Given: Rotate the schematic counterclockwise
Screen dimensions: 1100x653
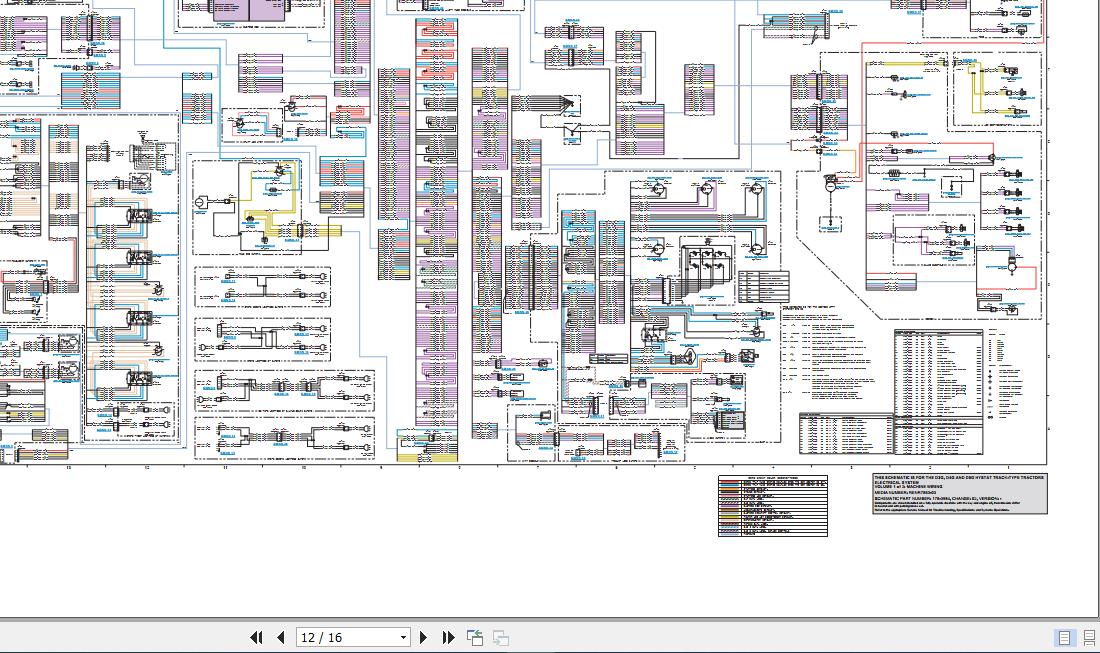Looking at the screenshot, I should [x=475, y=637].
